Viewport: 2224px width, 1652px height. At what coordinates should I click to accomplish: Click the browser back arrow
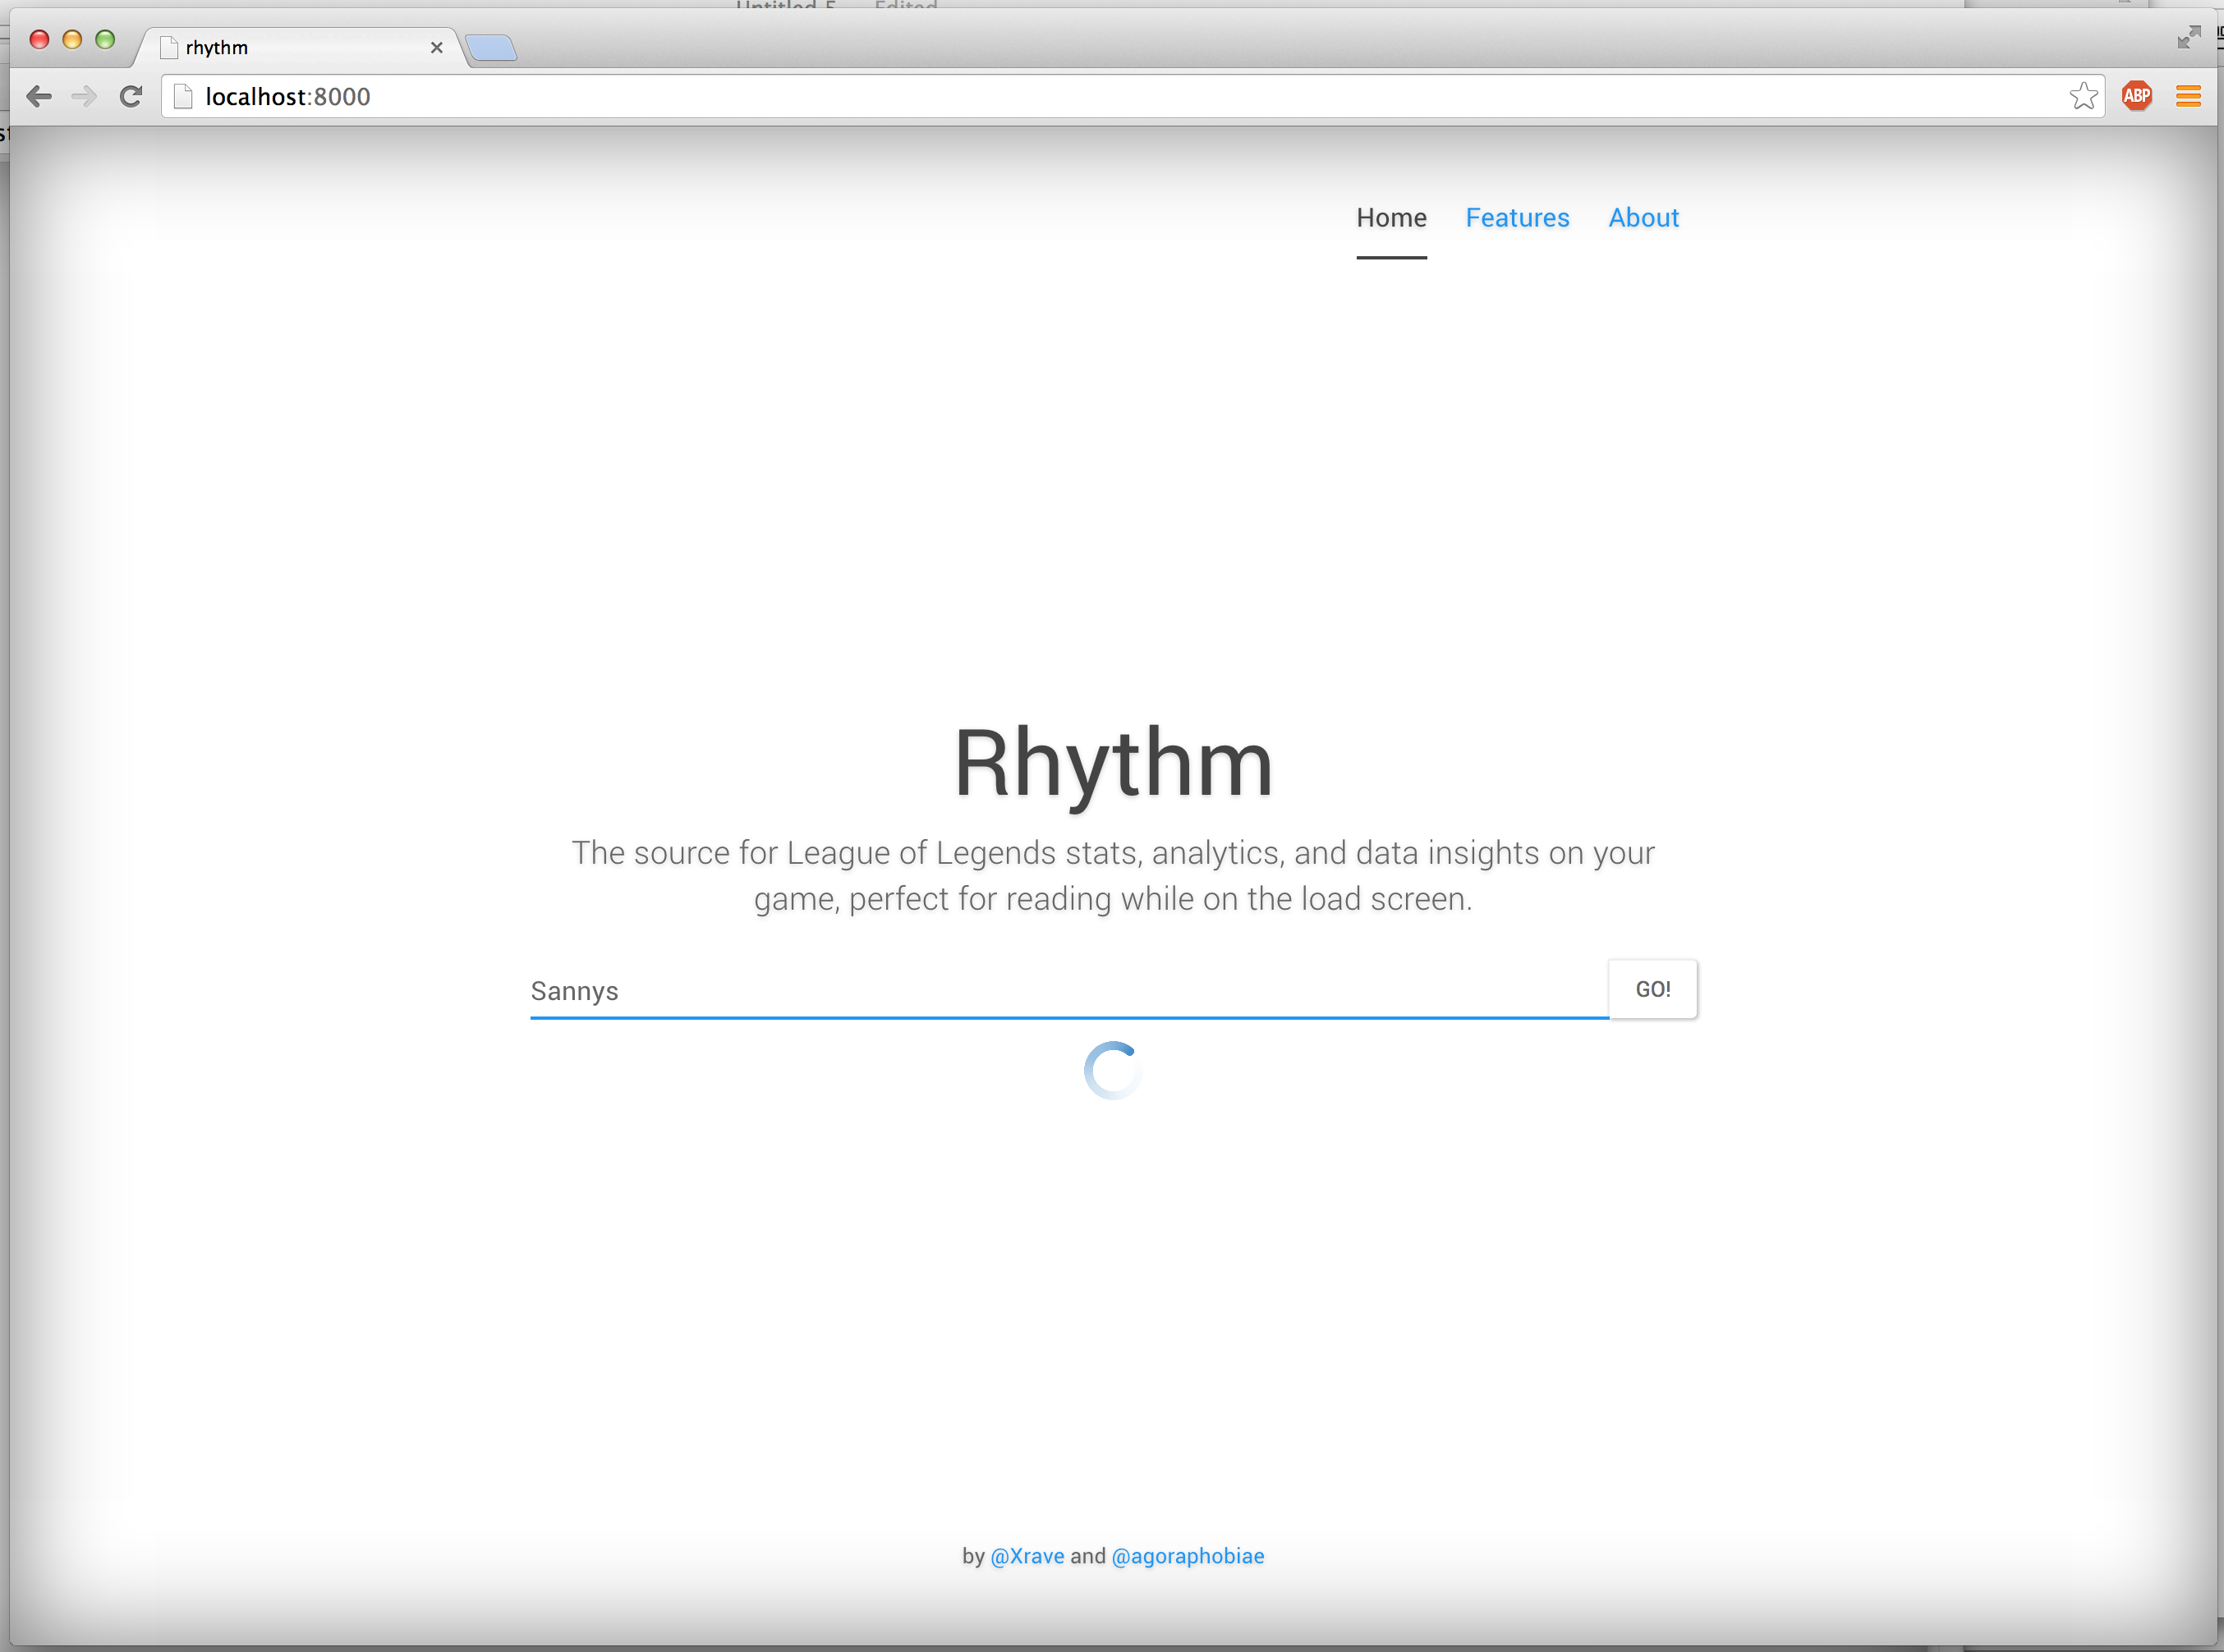39,96
